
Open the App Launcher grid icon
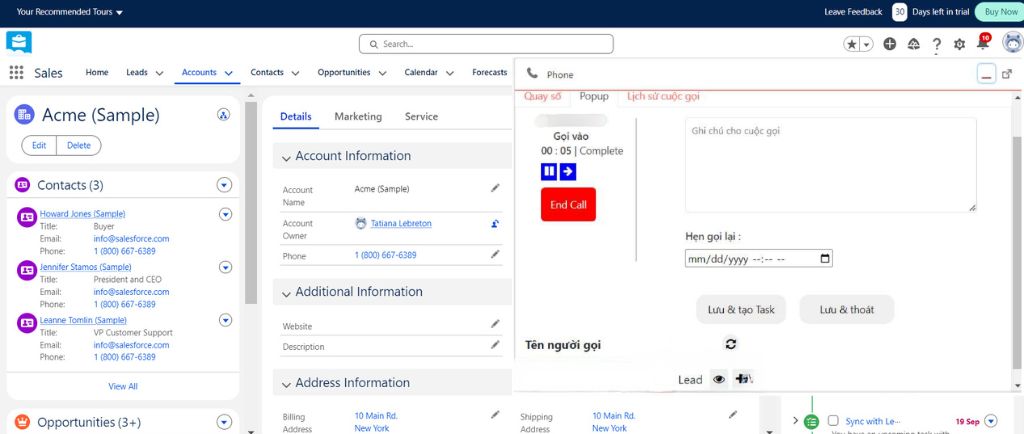pyautogui.click(x=16, y=72)
